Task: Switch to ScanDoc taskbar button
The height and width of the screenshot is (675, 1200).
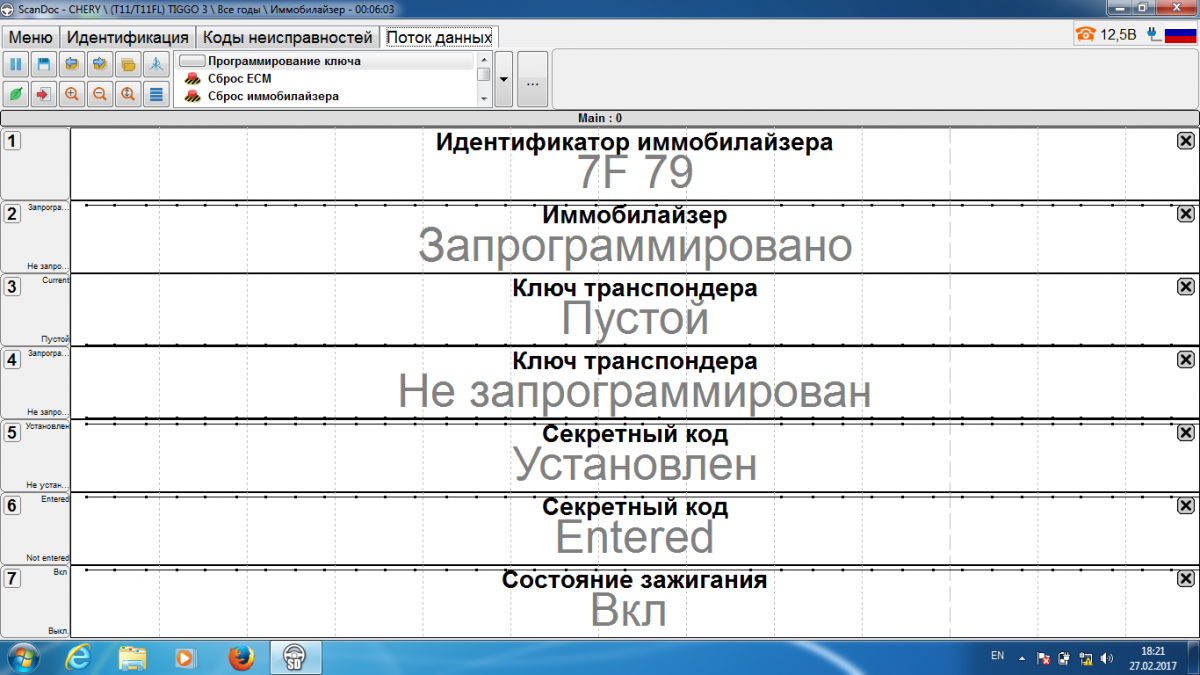Action: point(297,657)
